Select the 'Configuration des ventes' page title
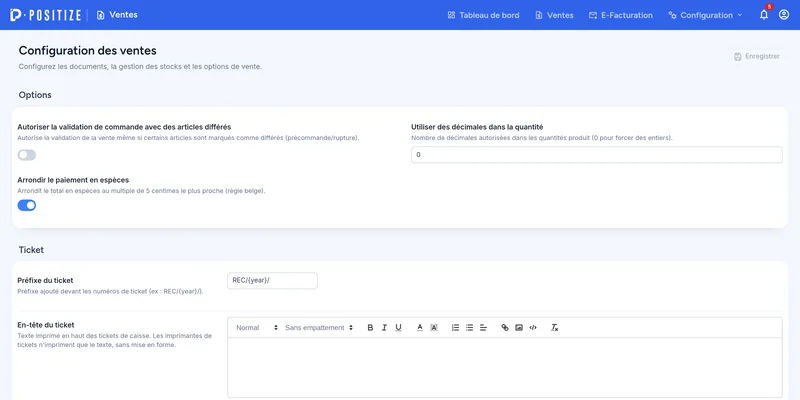Screen dimensions: 800x400 pyautogui.click(x=88, y=51)
